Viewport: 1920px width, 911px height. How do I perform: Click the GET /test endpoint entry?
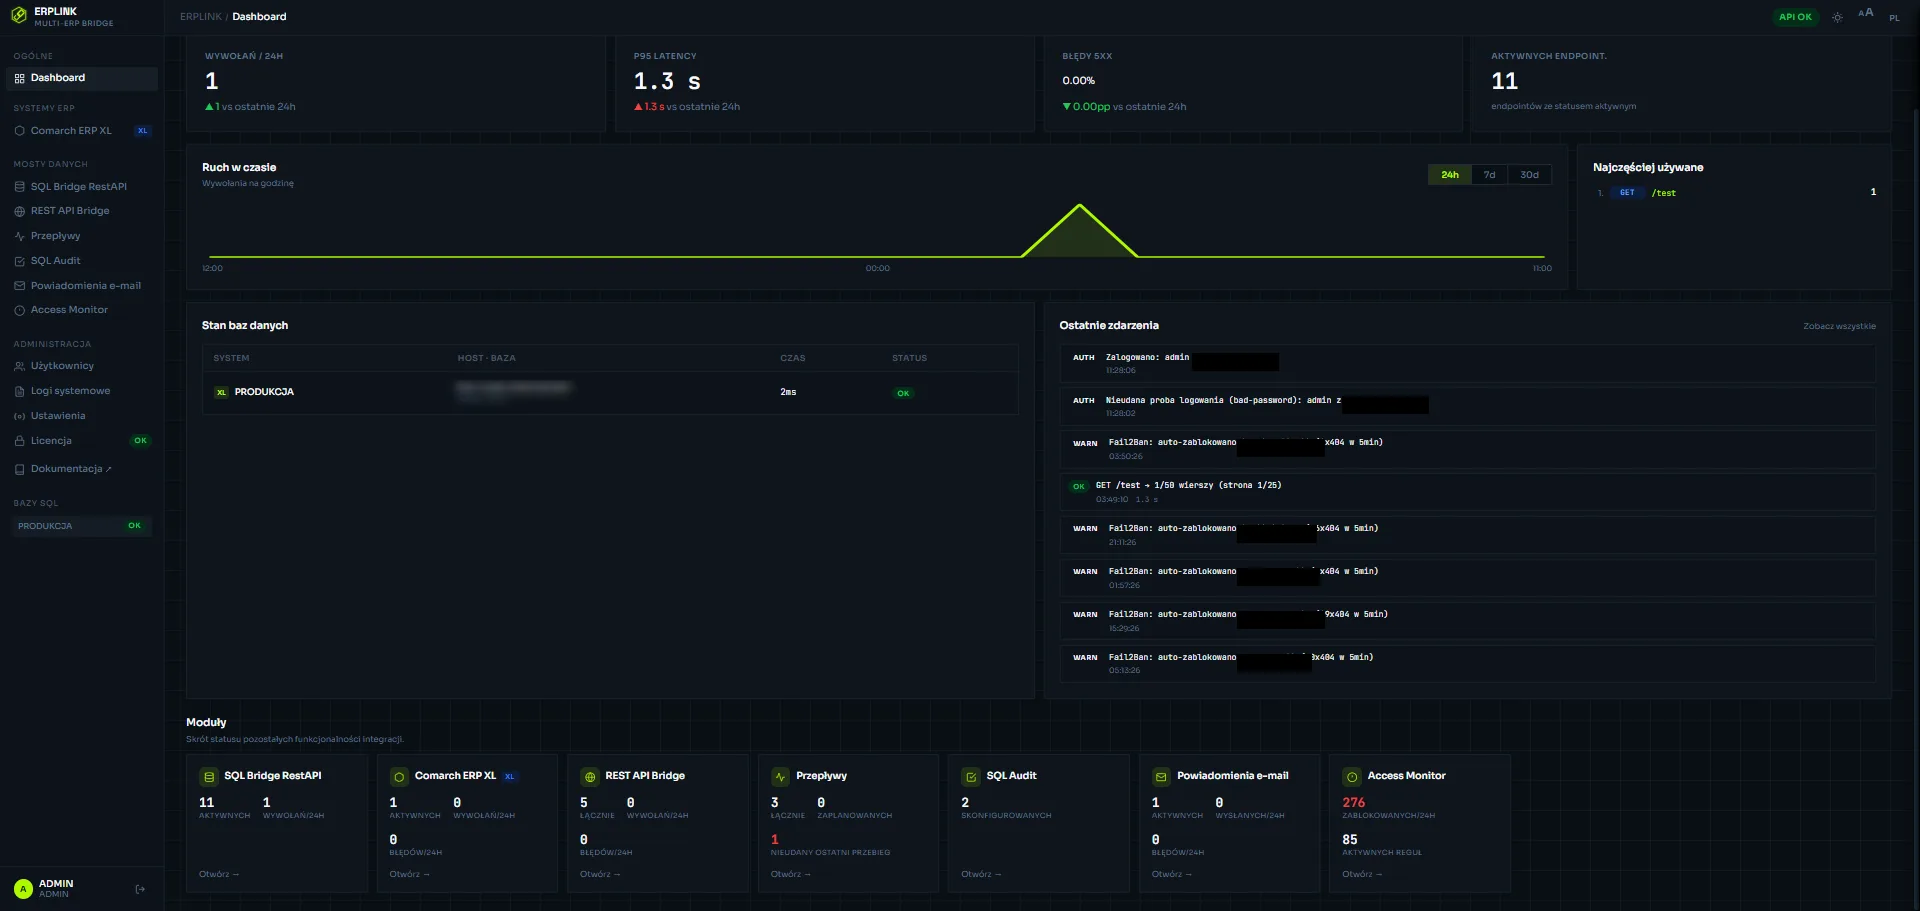tap(1736, 193)
